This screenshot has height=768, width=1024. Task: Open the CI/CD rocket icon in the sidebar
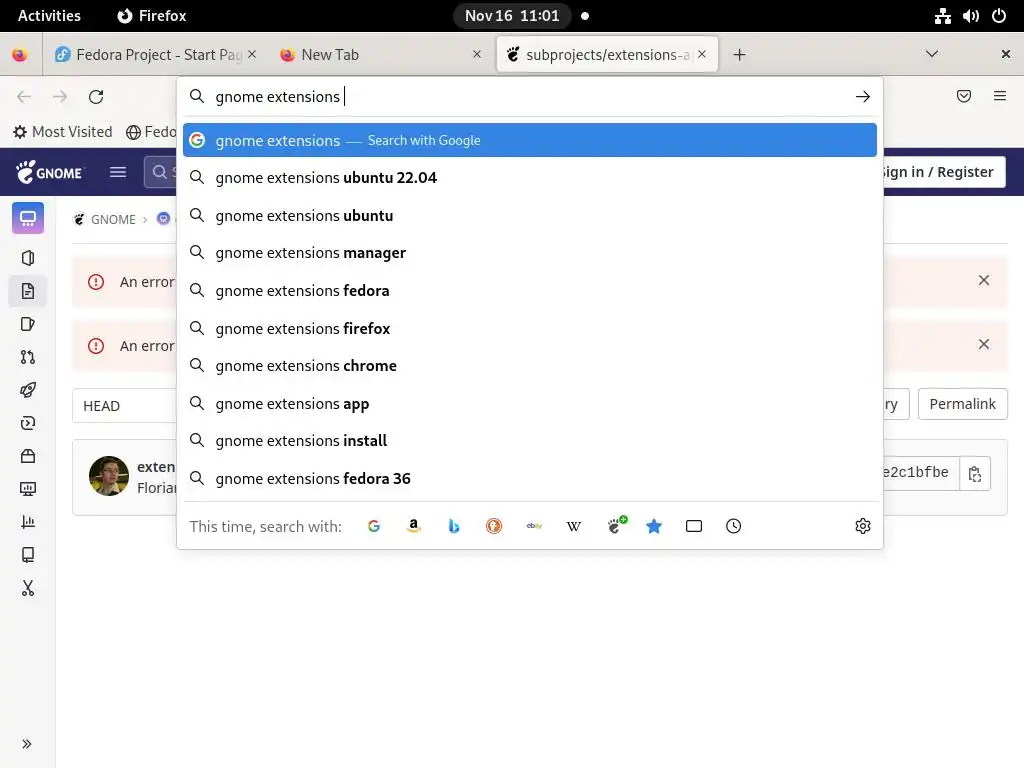point(28,390)
